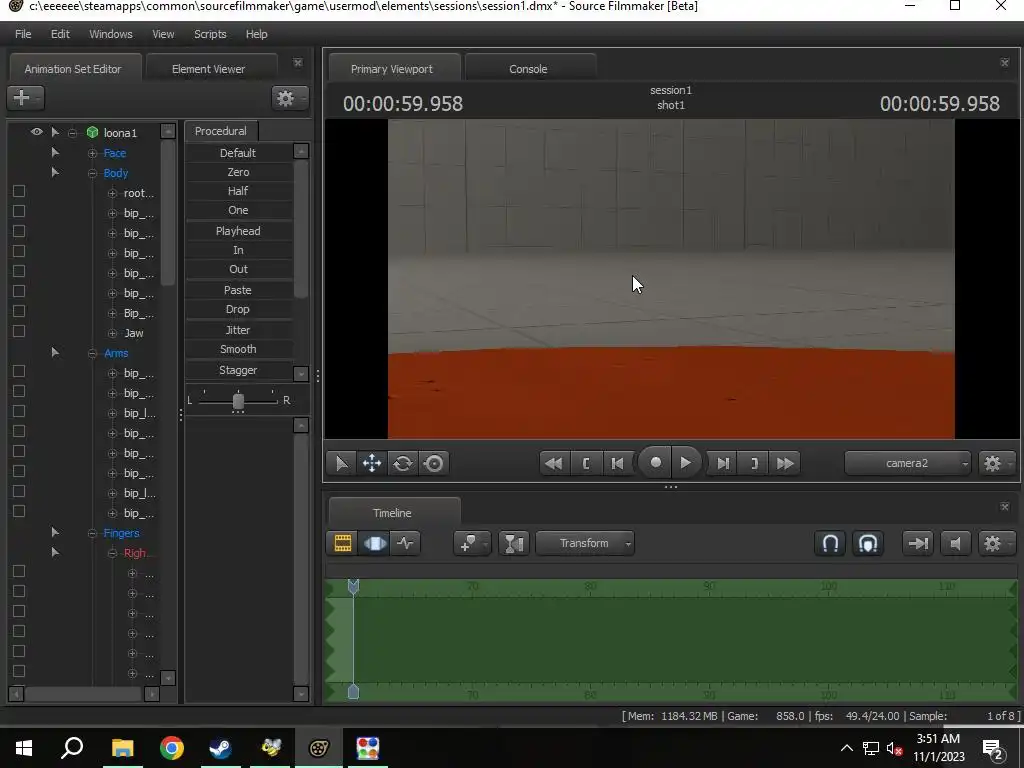The image size is (1024, 768).
Task: Open Windows search from the taskbar
Action: 72,748
